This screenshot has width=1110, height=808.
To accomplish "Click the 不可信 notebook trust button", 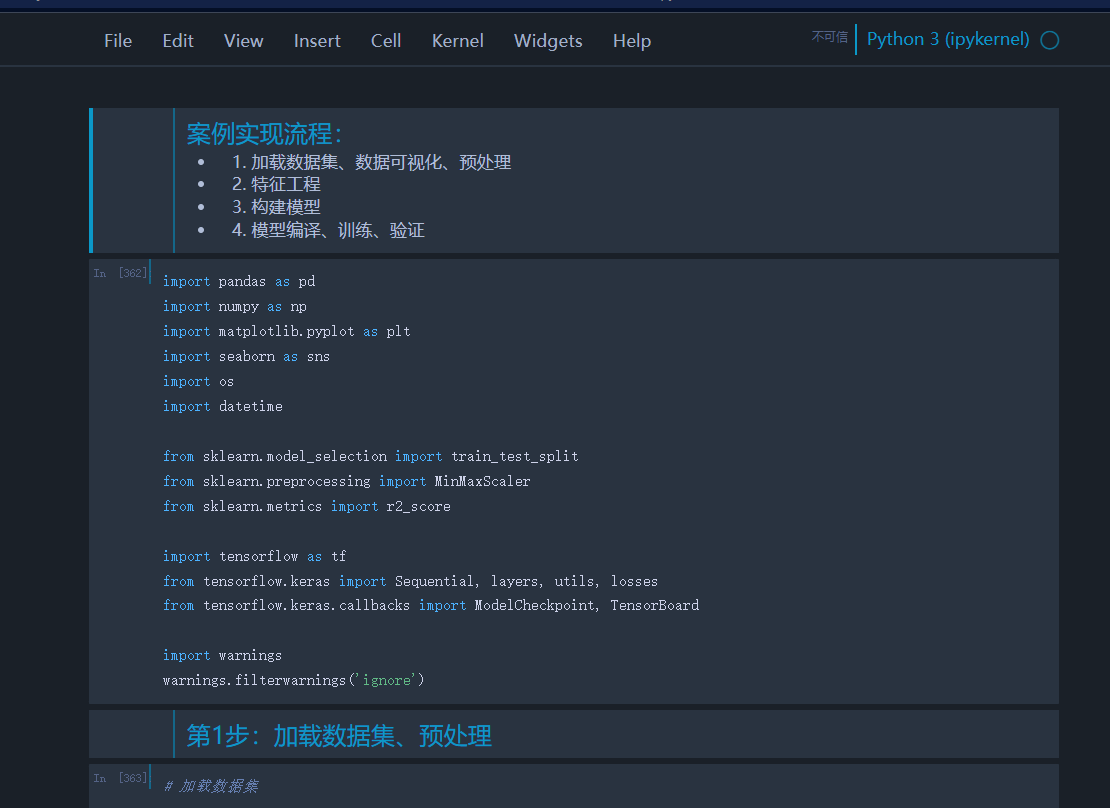I will coord(830,37).
